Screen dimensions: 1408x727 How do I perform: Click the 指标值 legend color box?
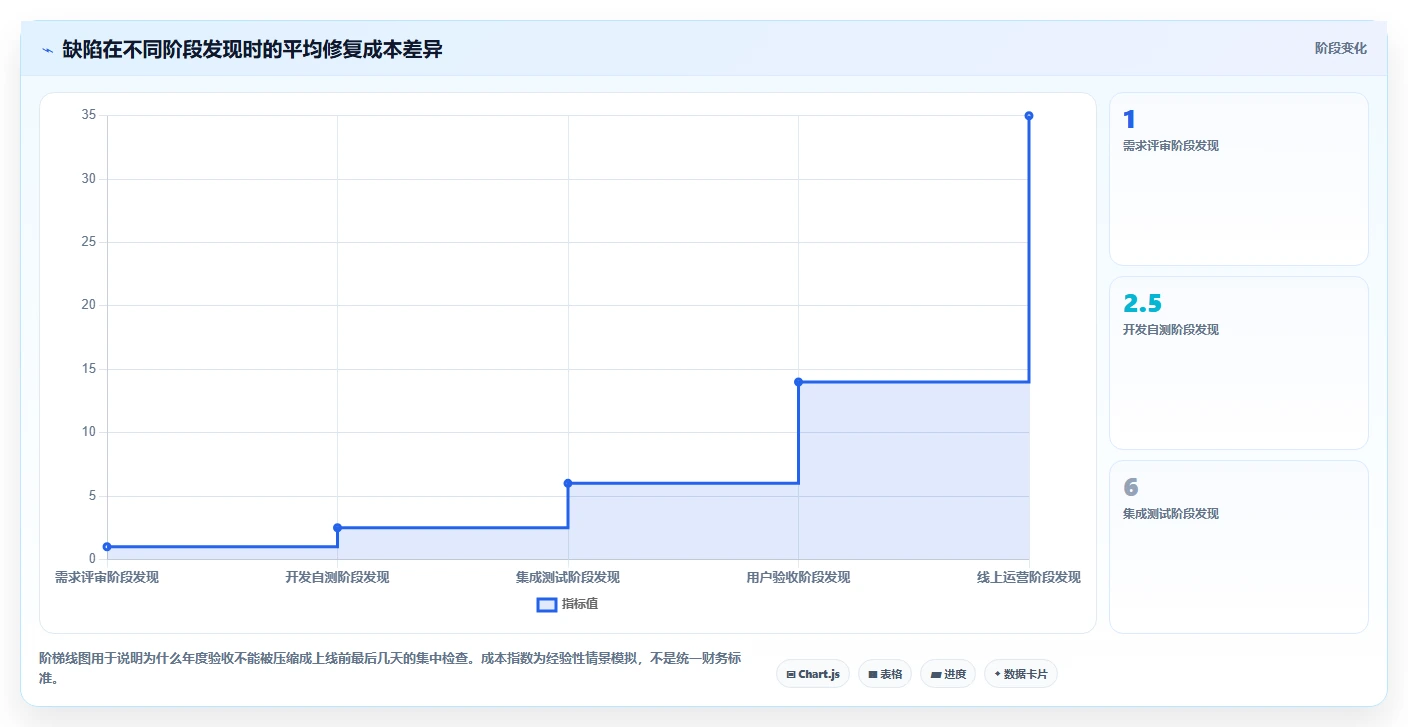coord(547,604)
